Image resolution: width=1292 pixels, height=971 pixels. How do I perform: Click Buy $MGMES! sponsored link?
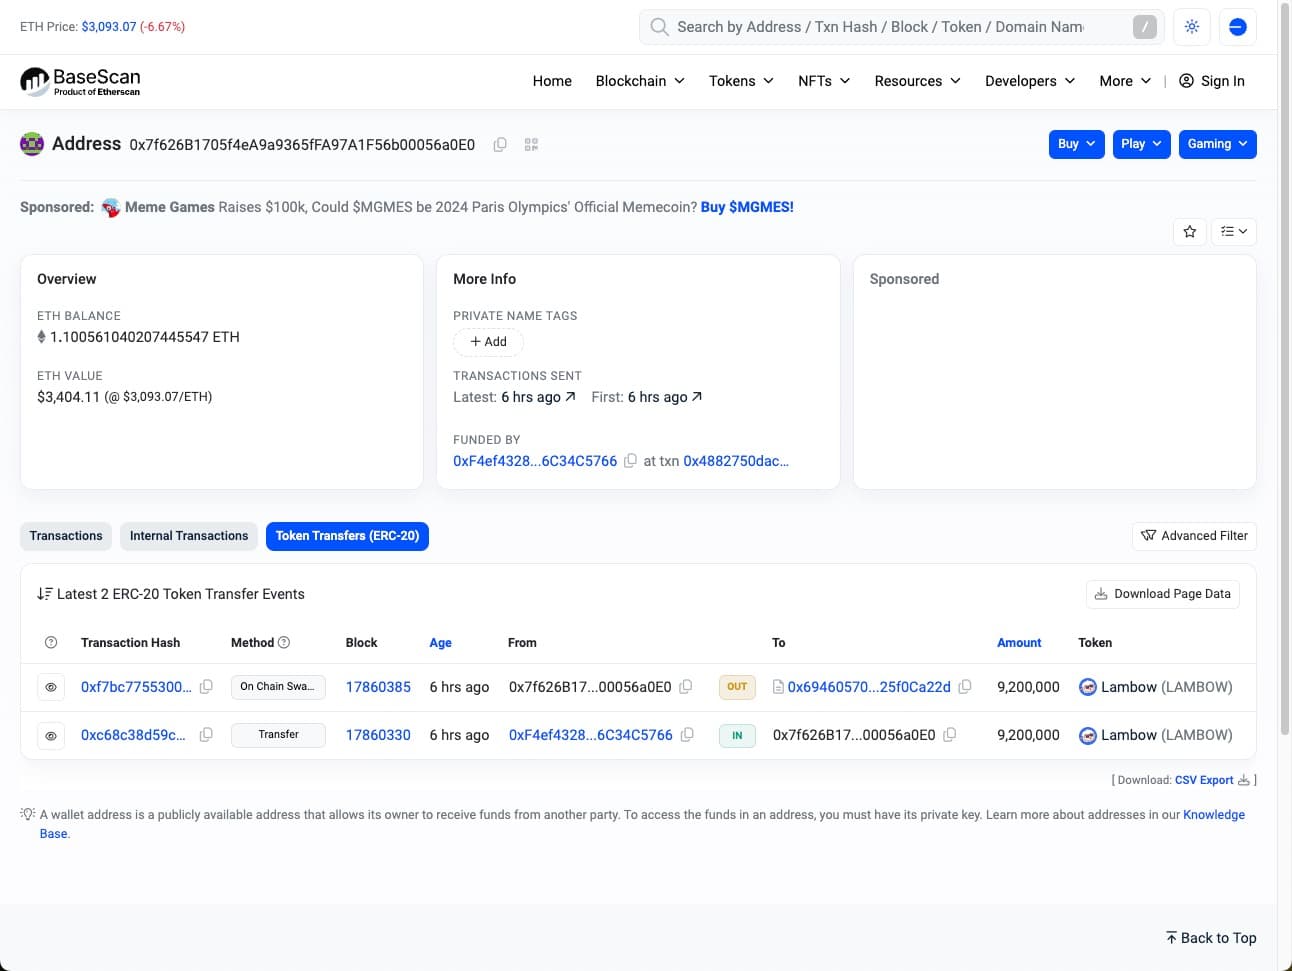[x=747, y=207]
